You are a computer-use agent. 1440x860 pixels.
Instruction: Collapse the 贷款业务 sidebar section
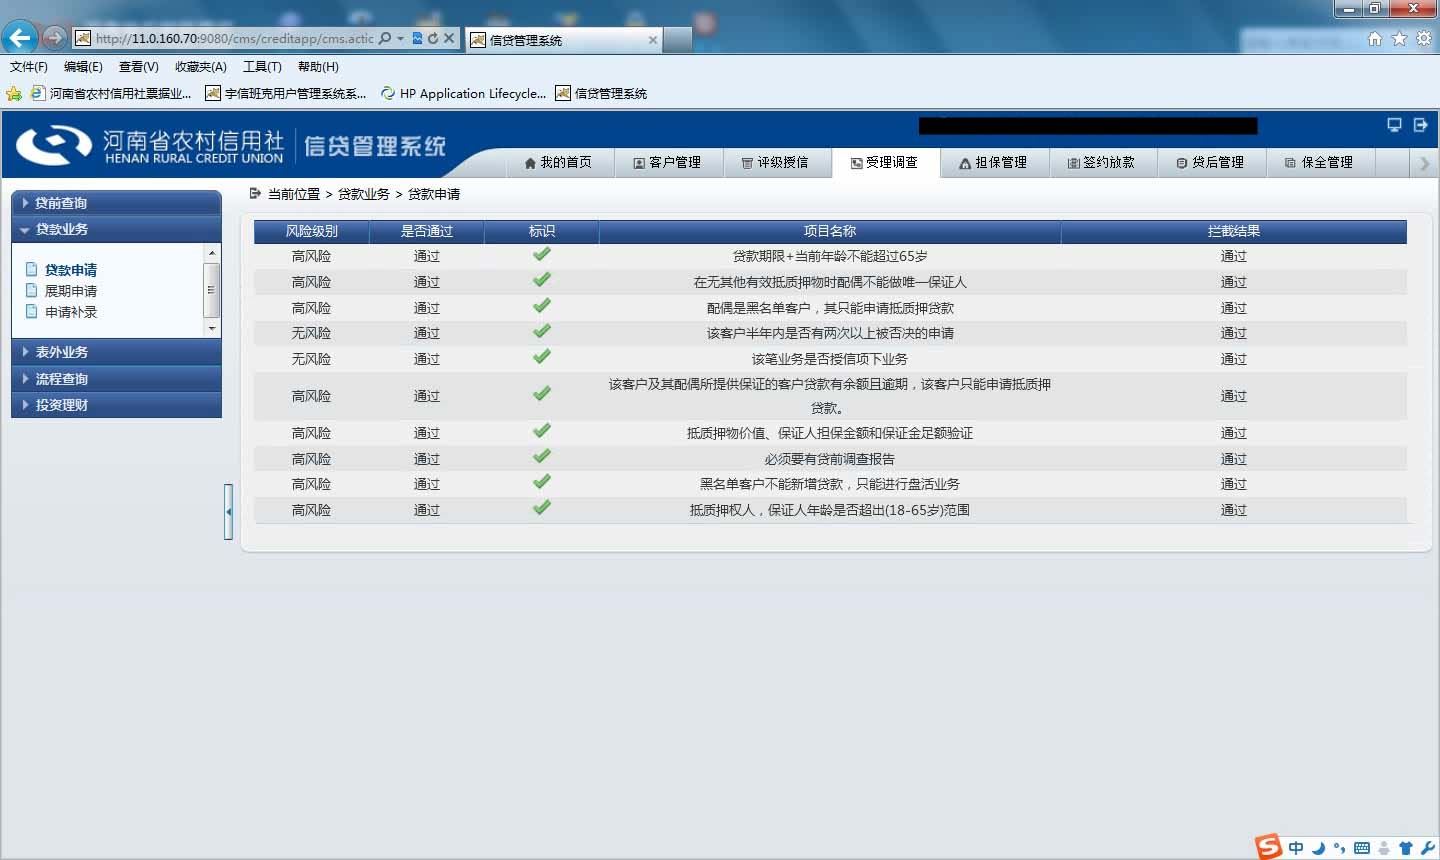click(x=116, y=229)
